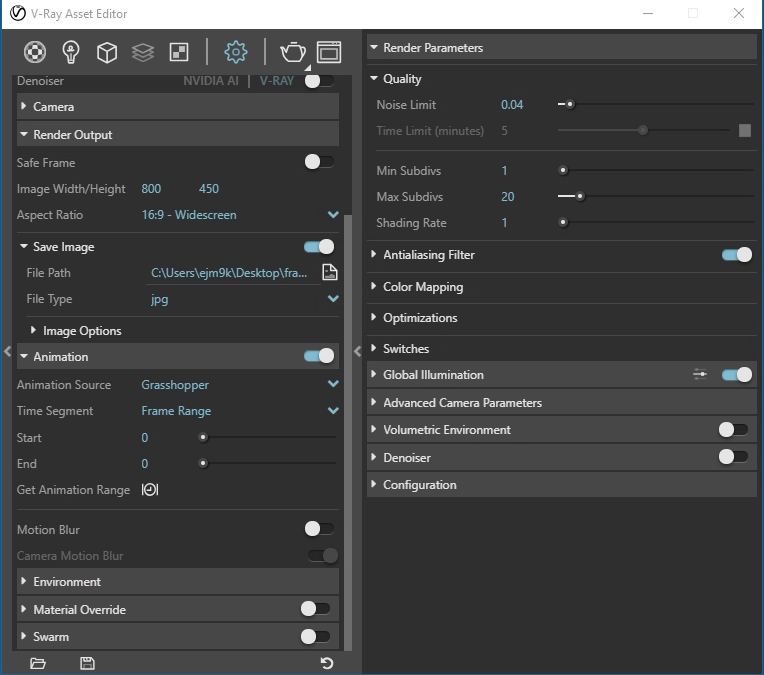764x675 pixels.
Task: Open the Materials category icon
Action: [35, 52]
